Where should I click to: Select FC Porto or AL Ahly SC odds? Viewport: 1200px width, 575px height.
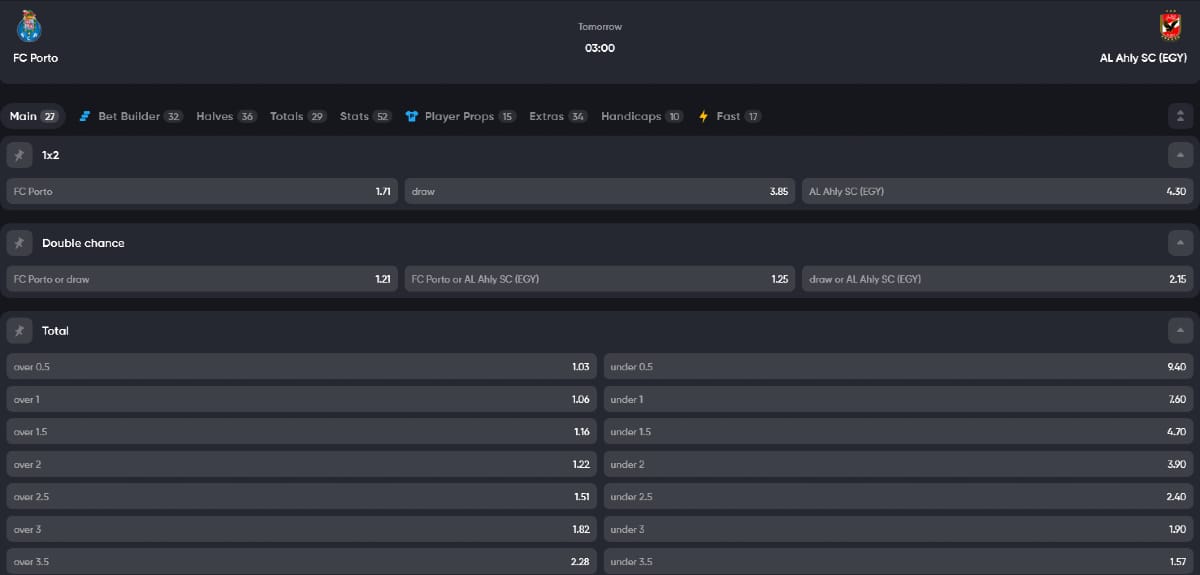point(600,279)
